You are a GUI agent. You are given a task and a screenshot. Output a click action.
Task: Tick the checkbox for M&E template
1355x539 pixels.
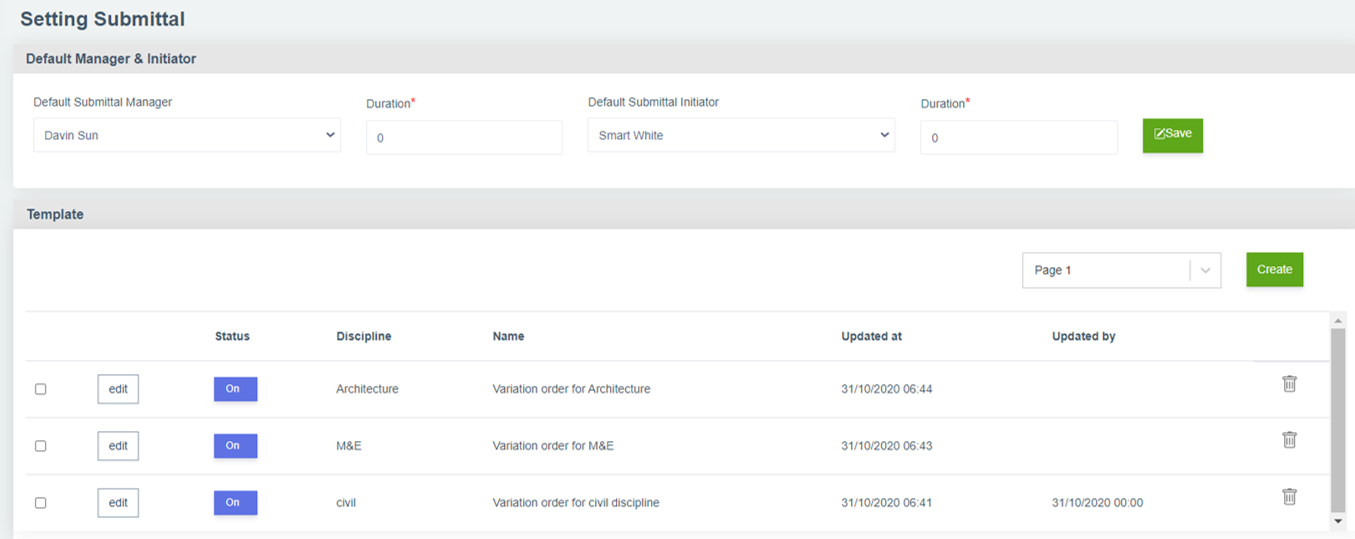coord(41,446)
